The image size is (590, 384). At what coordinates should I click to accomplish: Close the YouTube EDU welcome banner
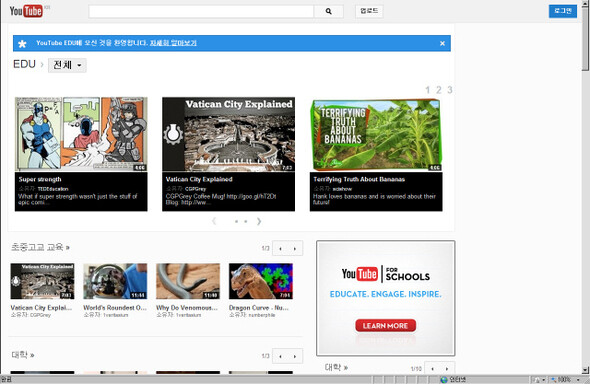[x=442, y=43]
